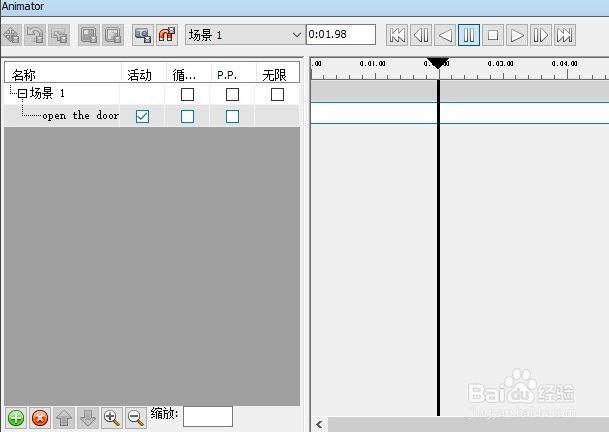The height and width of the screenshot is (432, 609).
Task: Select the rotate animation set tool
Action: (35, 35)
